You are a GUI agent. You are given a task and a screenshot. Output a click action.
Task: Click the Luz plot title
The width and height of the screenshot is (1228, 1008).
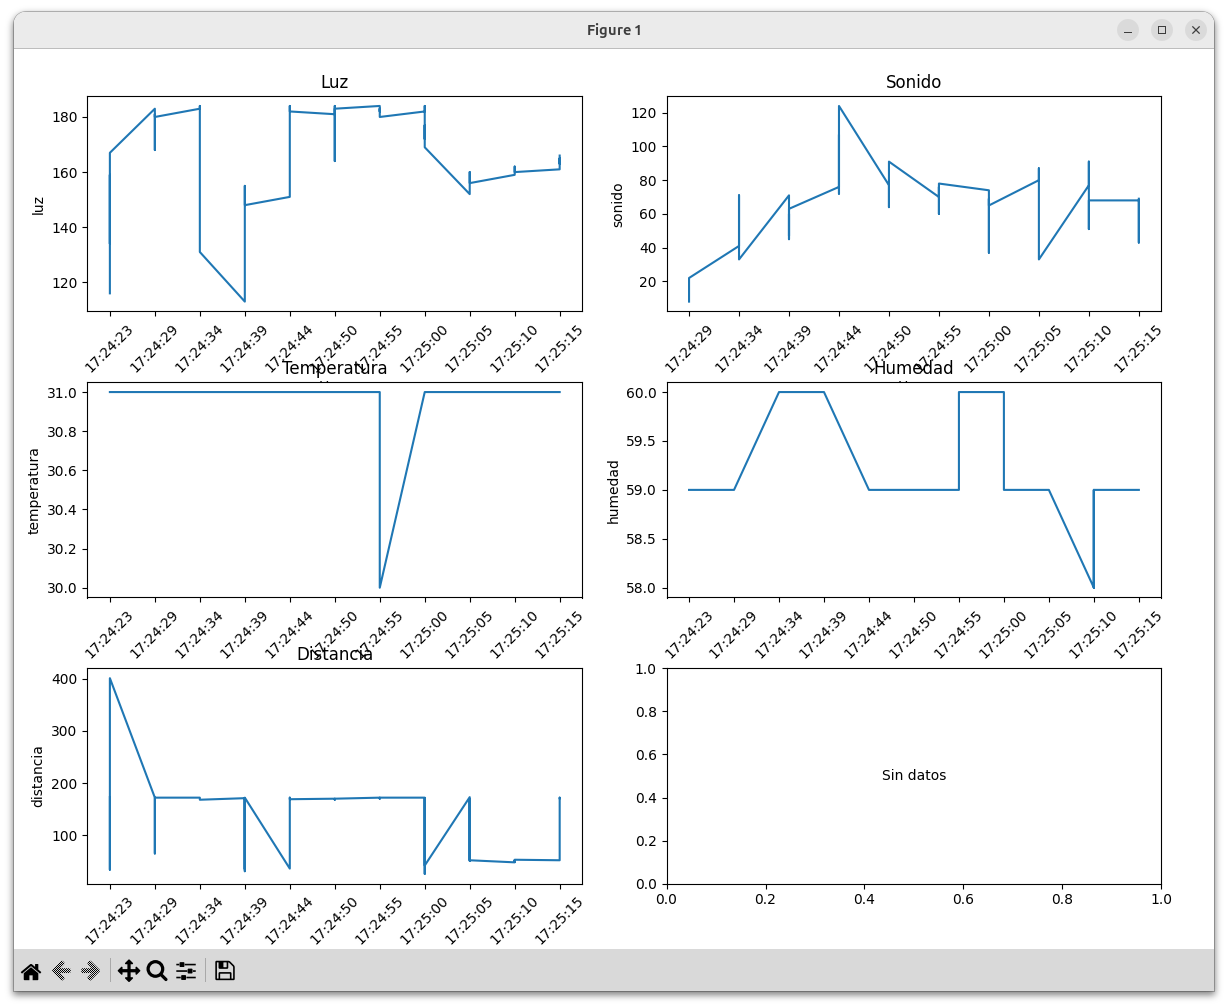334,82
